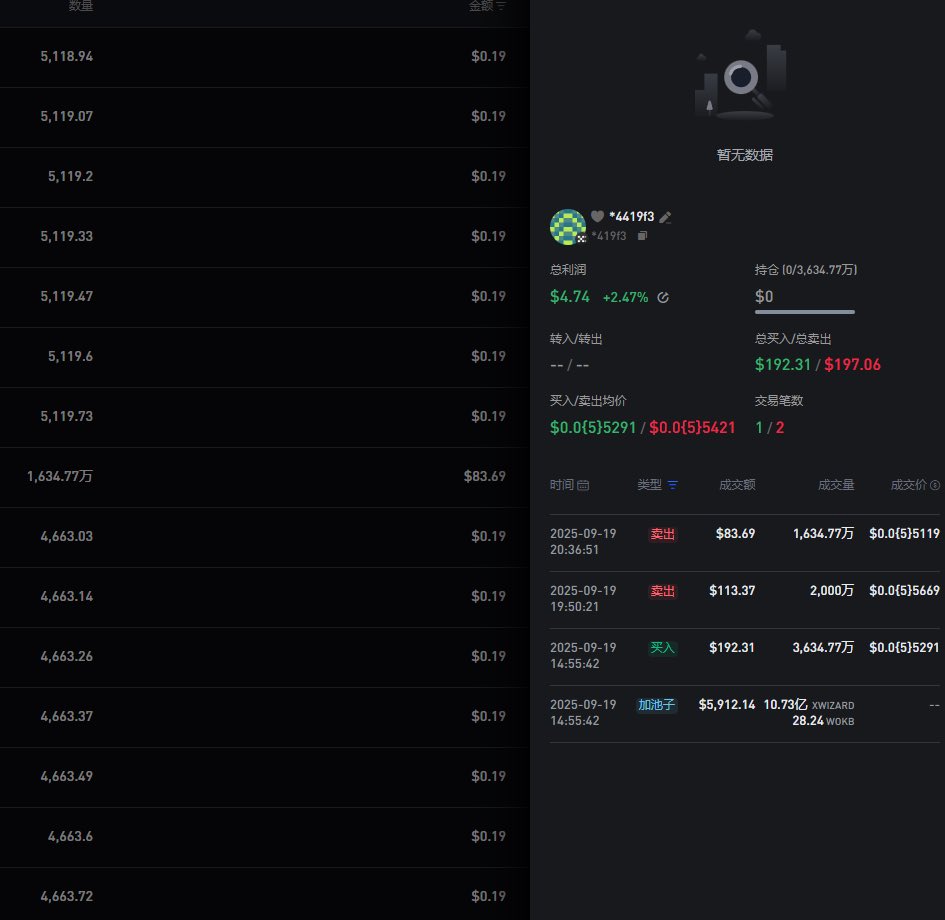Select amount $5,912.14 in pool row
The image size is (945, 920).
(x=727, y=704)
